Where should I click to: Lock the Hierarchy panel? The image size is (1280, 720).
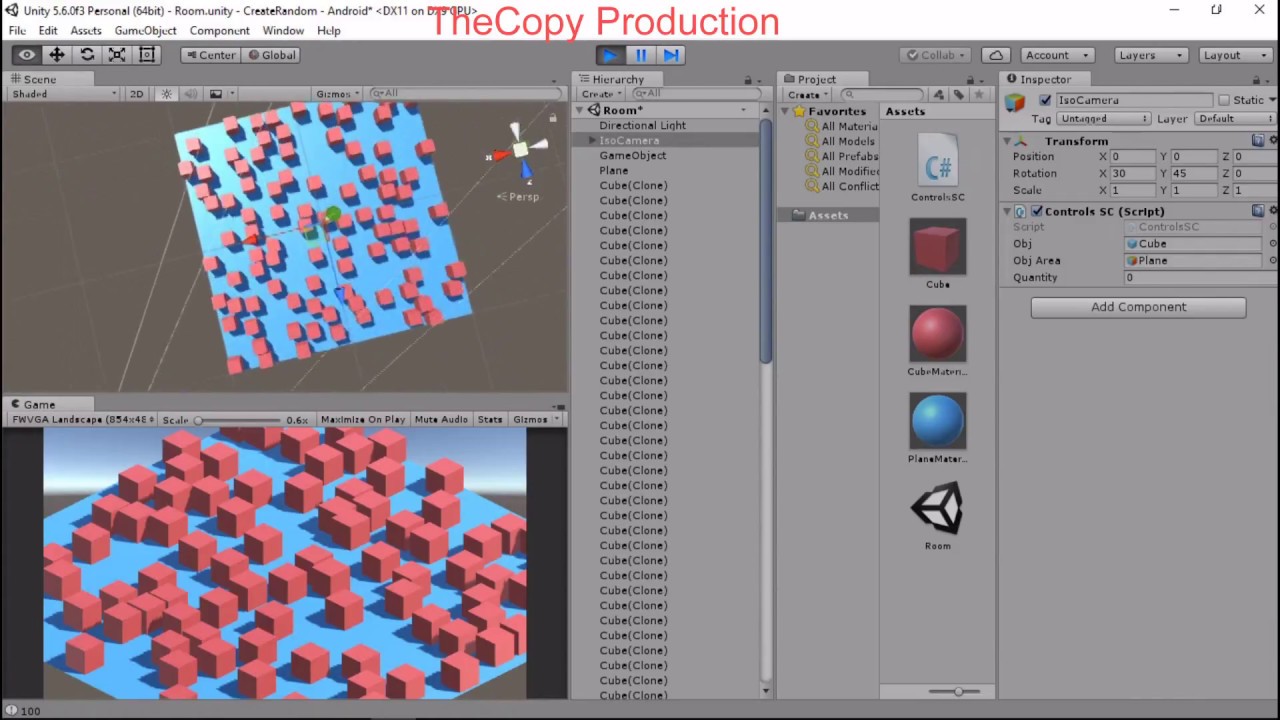[747, 79]
